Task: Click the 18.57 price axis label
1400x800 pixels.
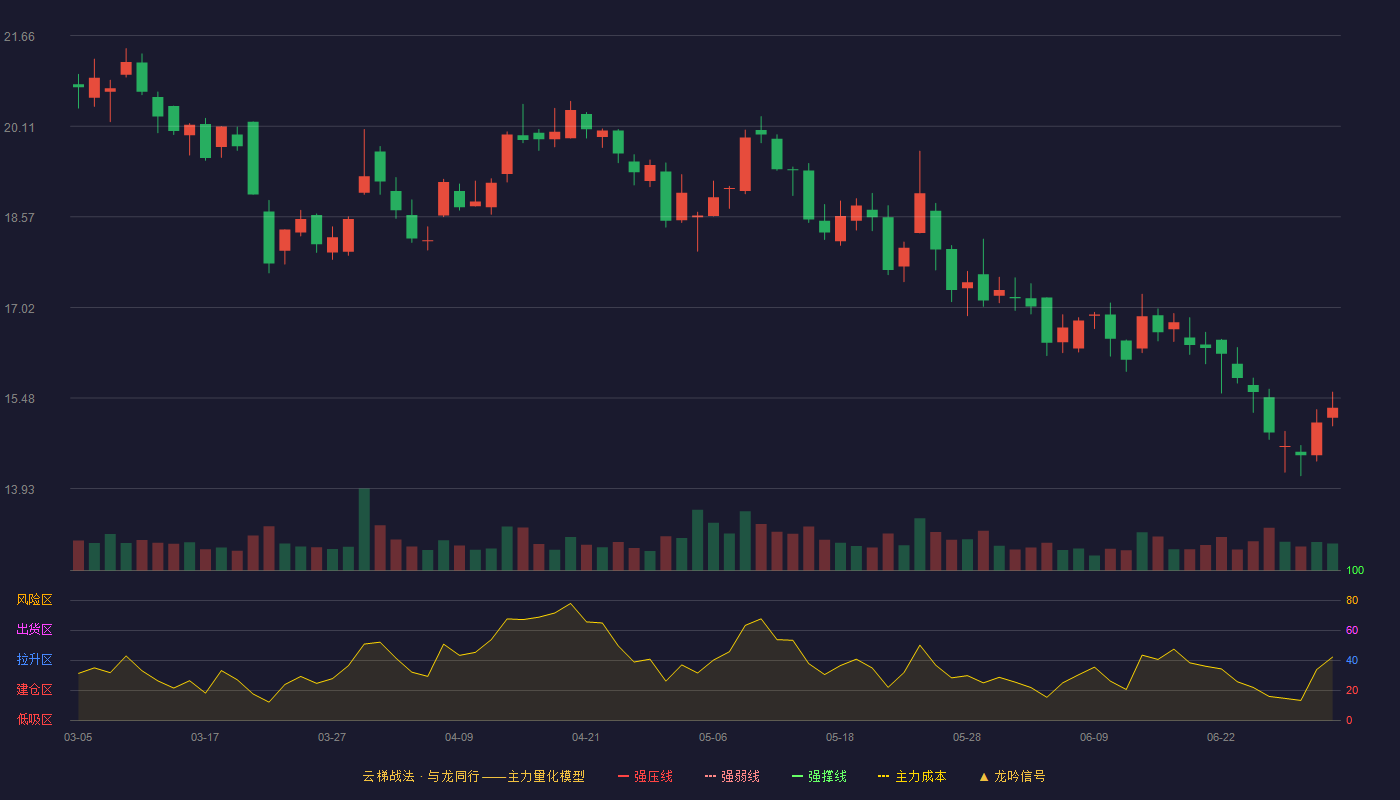Action: (x=19, y=217)
